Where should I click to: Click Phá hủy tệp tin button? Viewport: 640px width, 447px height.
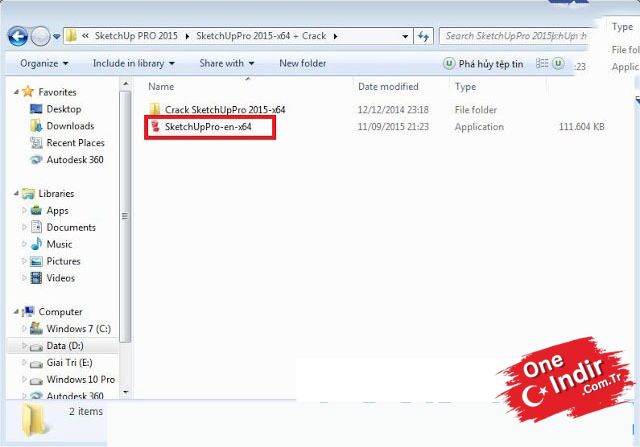[x=491, y=64]
